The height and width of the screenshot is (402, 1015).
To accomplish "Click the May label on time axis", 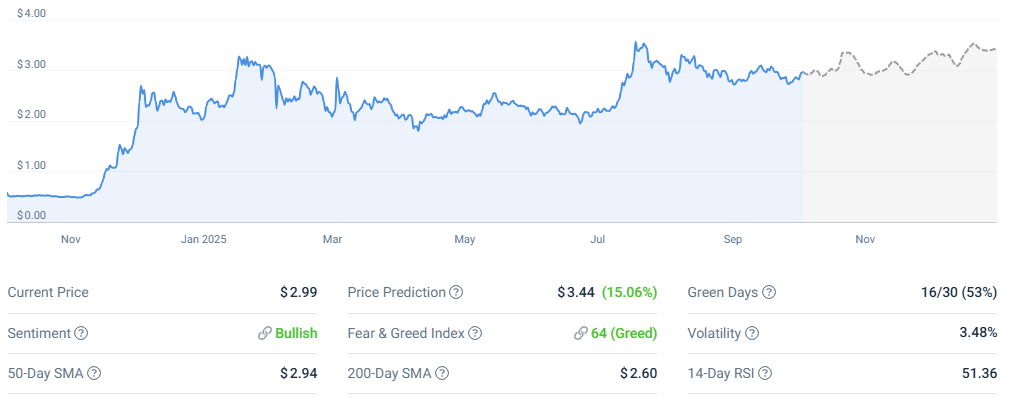I will pyautogui.click(x=465, y=239).
